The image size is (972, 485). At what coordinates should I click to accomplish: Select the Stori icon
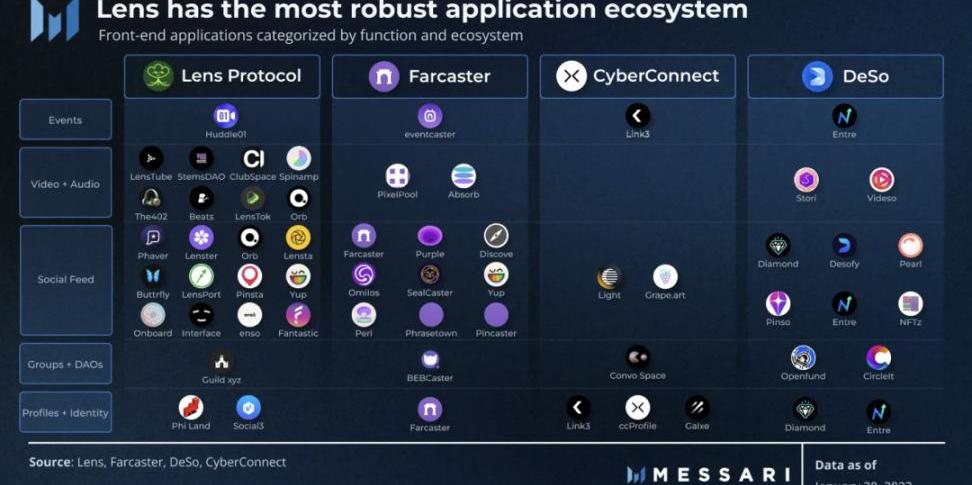pos(806,180)
